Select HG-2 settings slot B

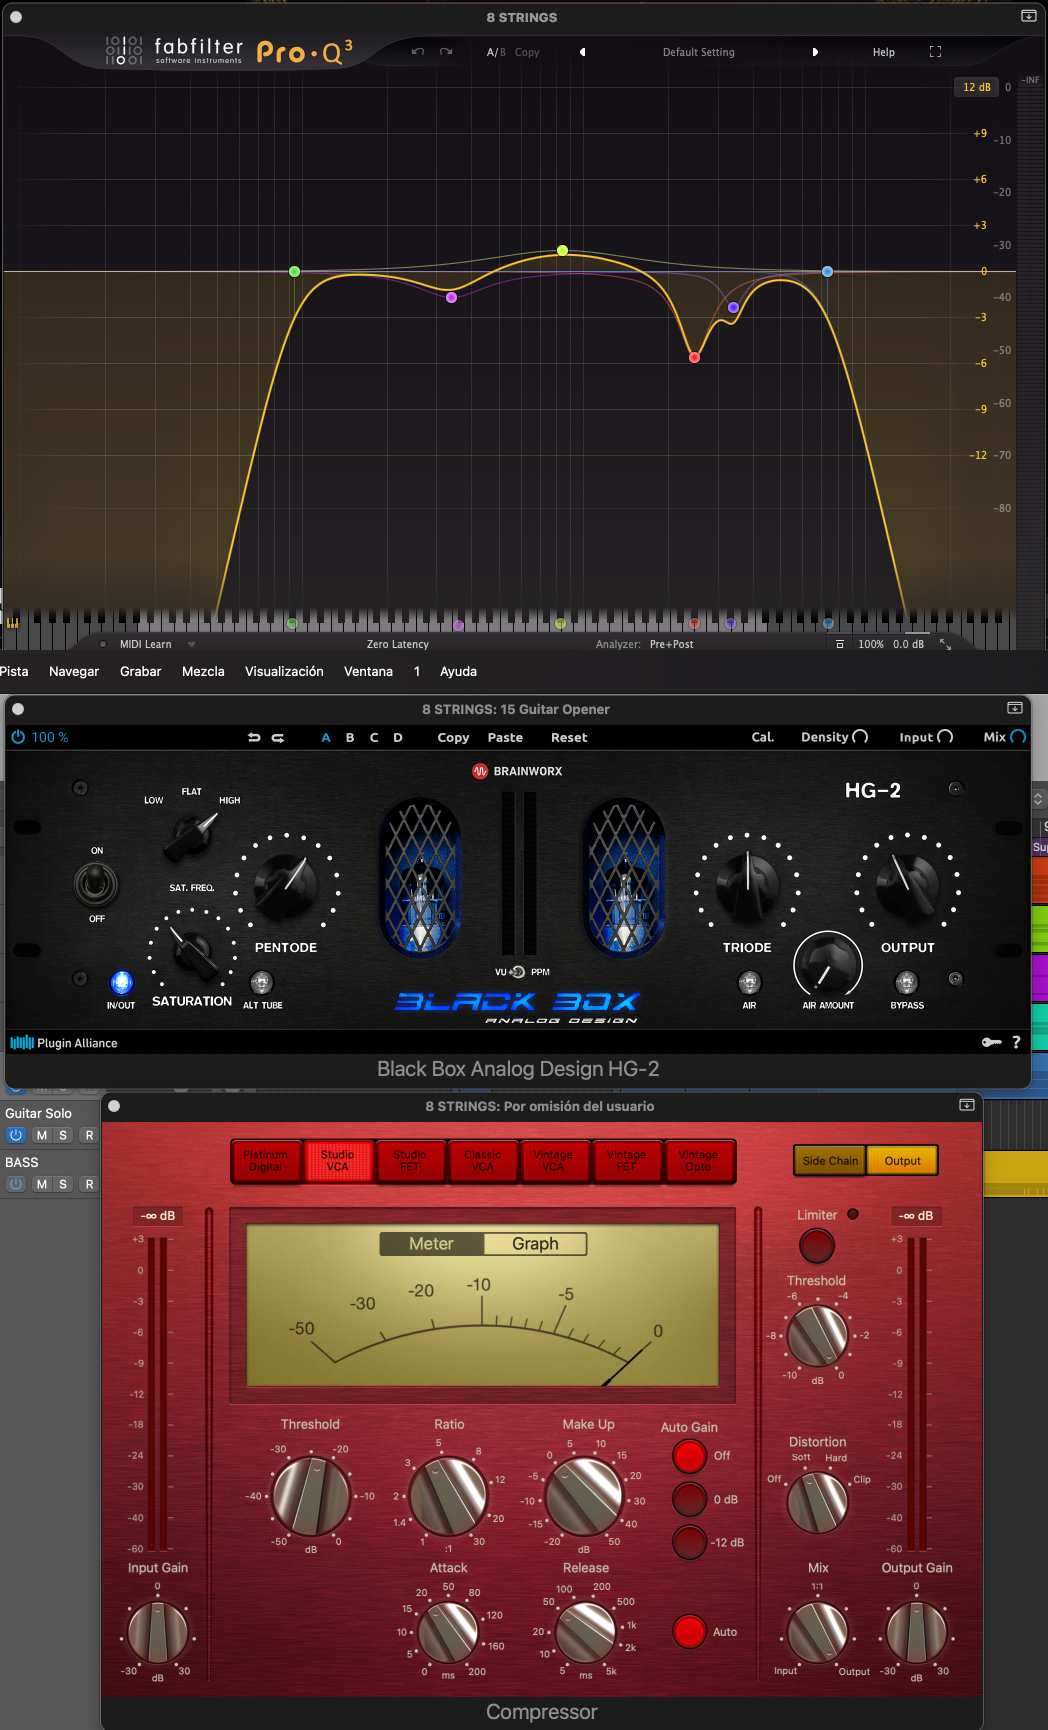click(350, 738)
